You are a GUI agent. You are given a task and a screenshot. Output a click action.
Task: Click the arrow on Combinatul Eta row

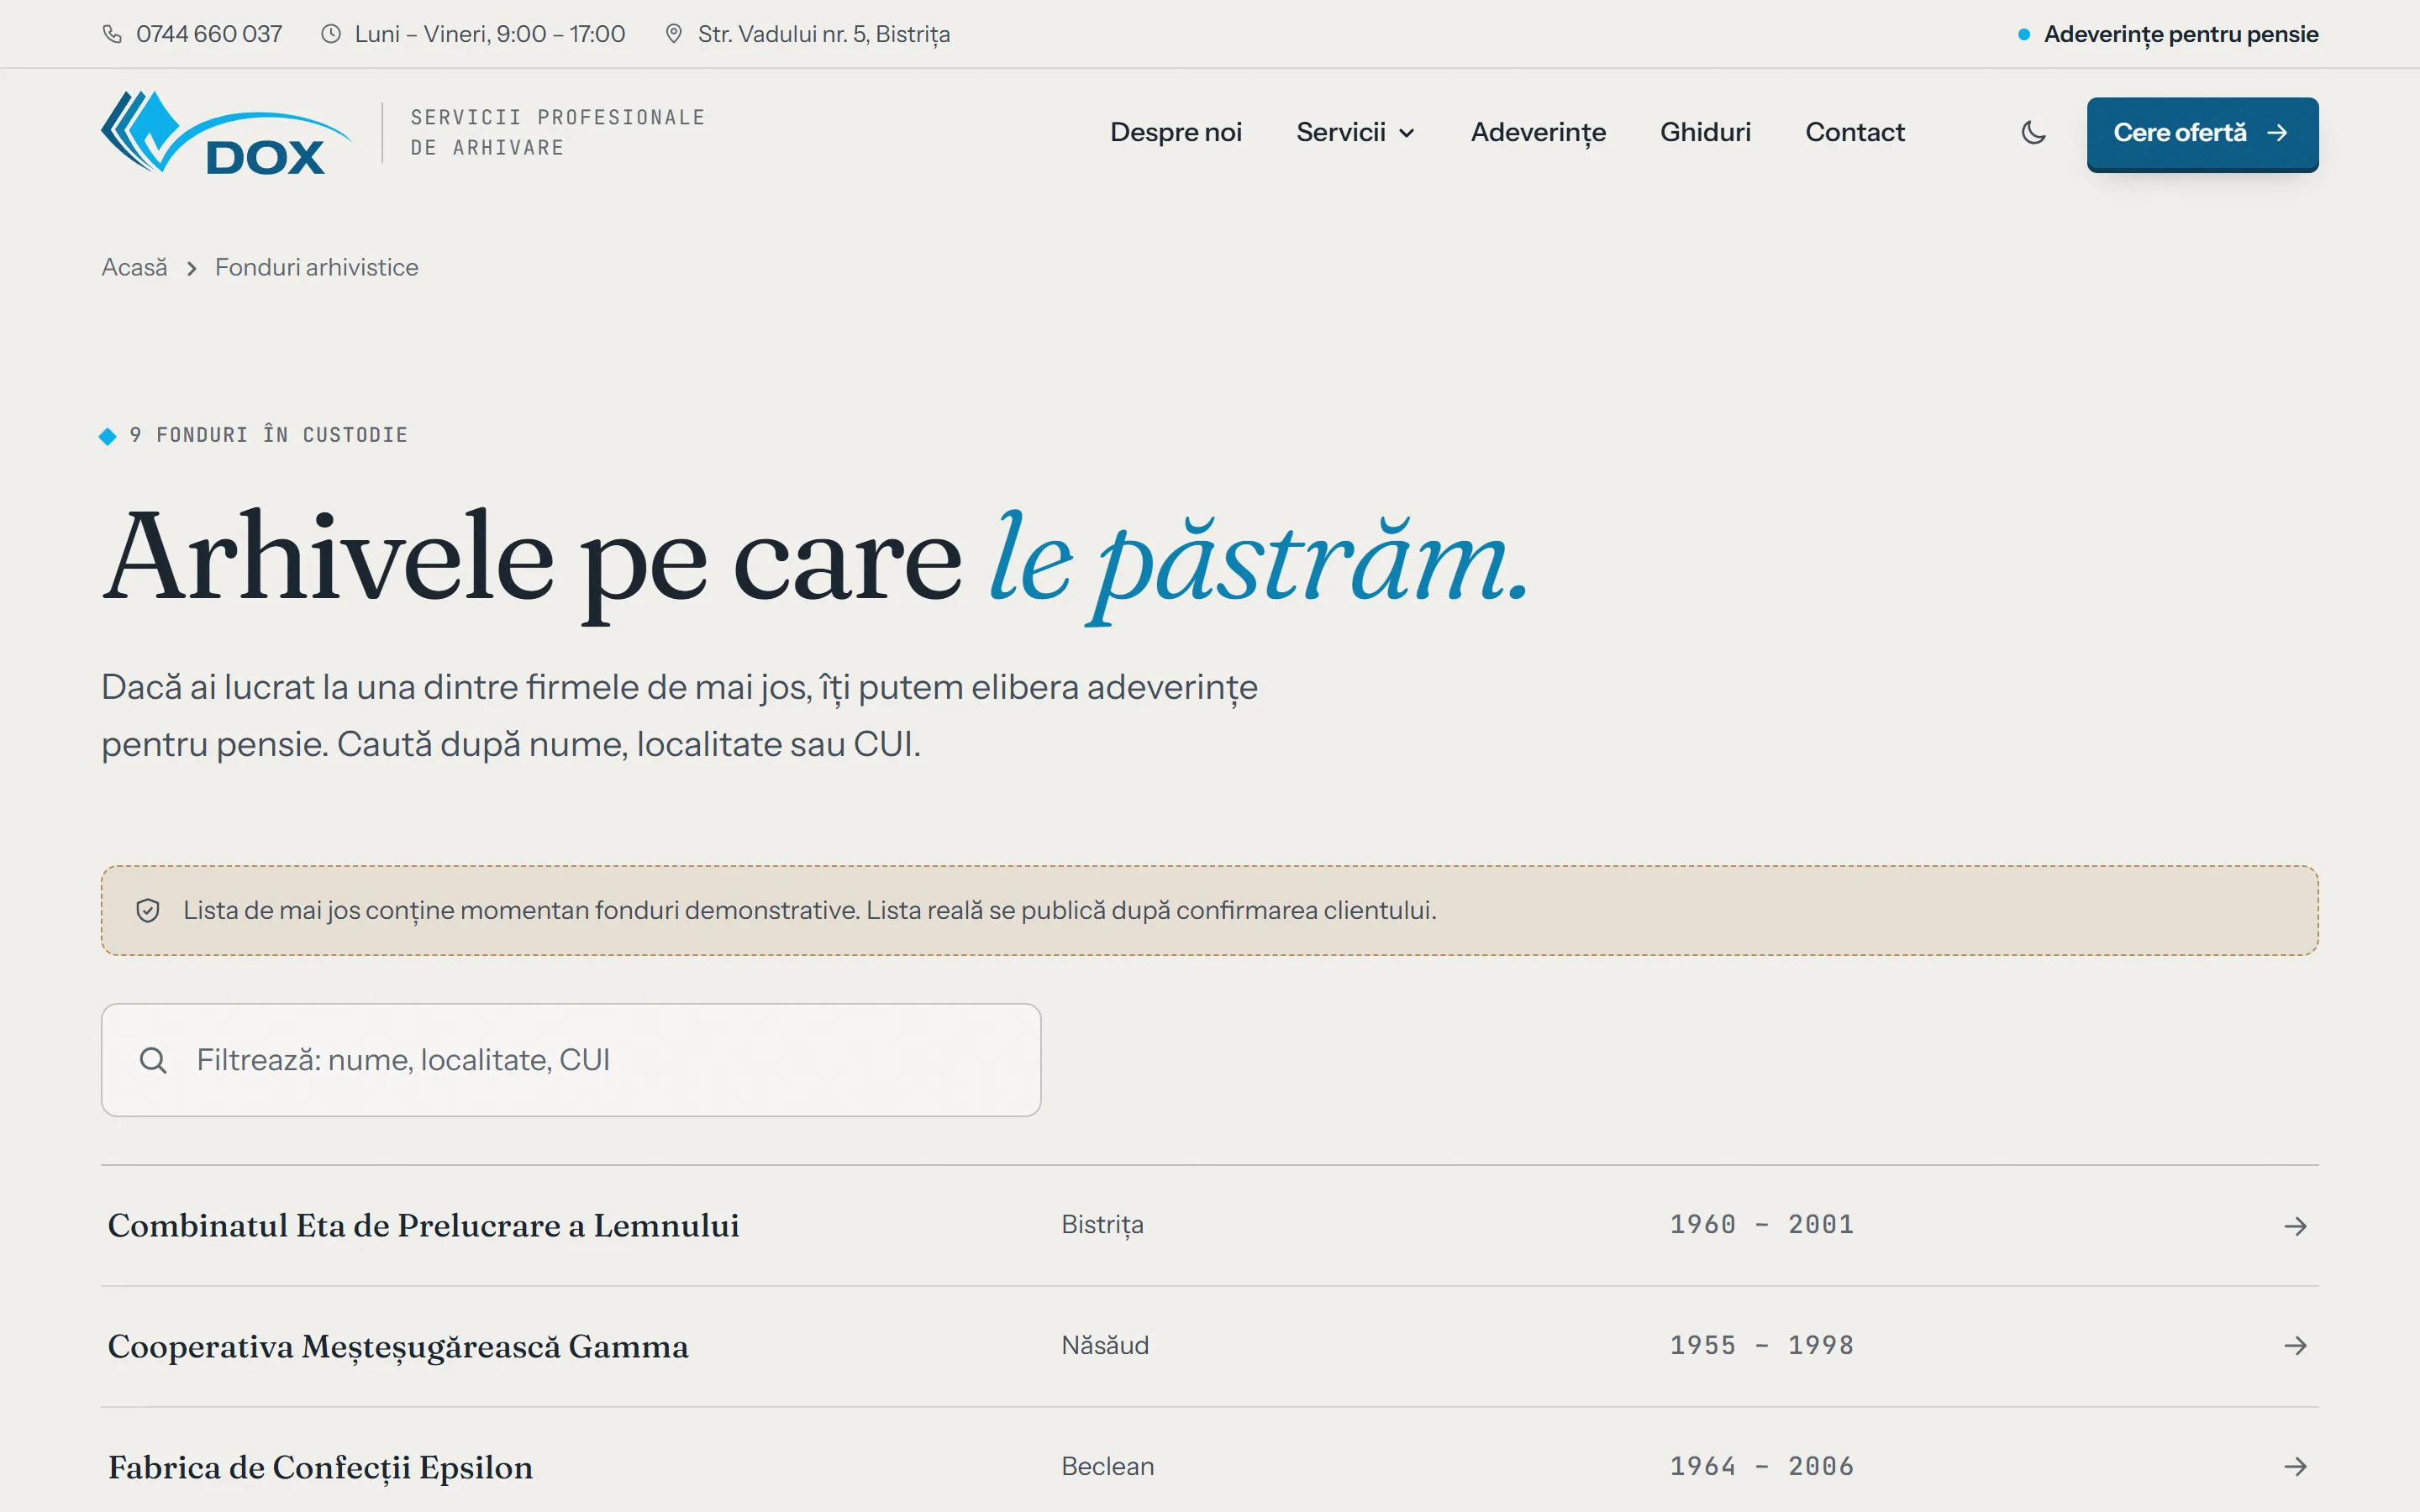point(2296,1225)
